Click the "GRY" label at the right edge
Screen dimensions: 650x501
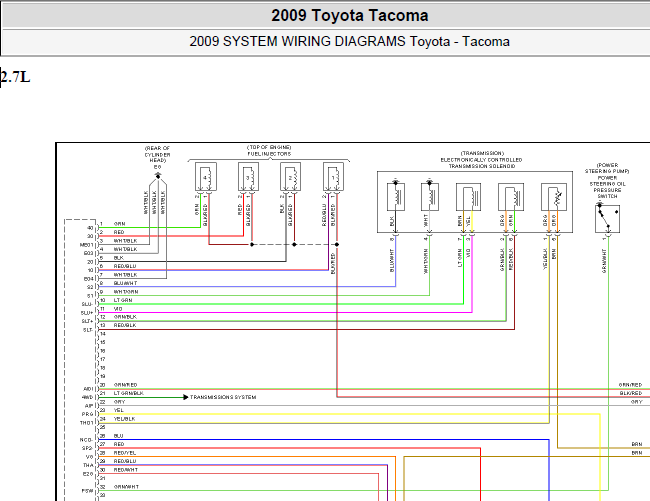(636, 402)
